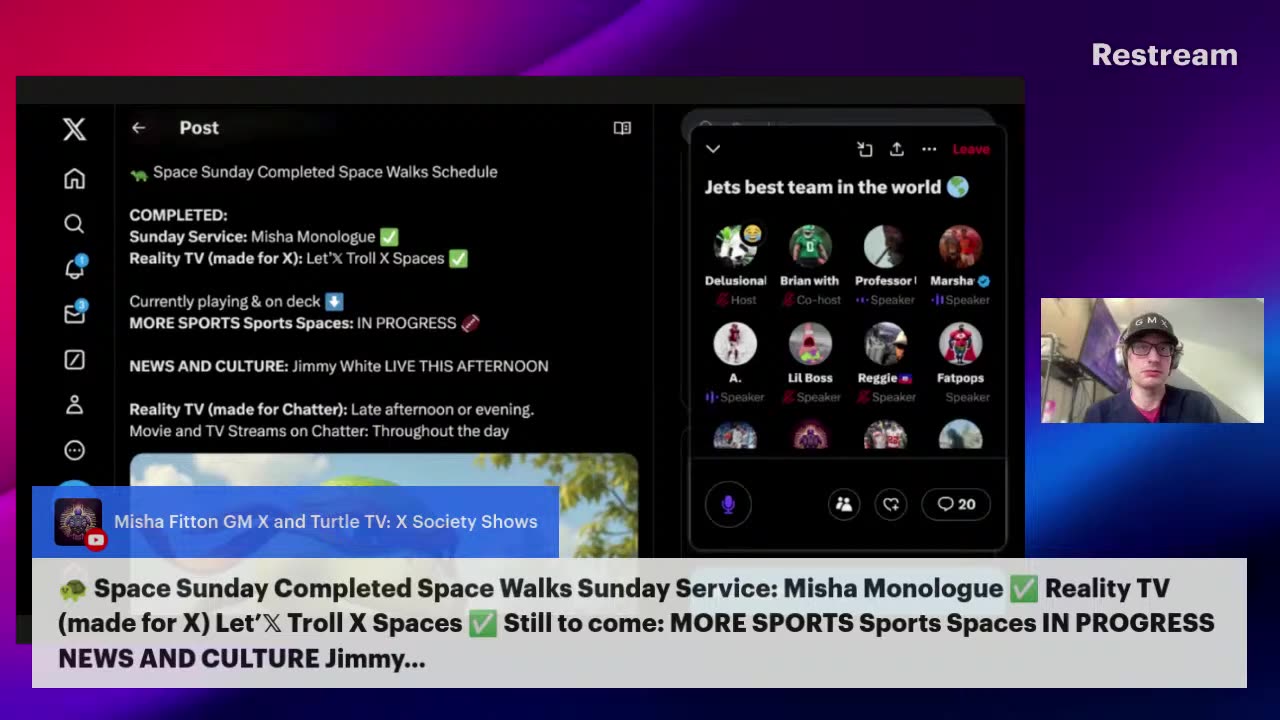Leave the Jets Space
This screenshot has width=1280, height=720.
(x=971, y=149)
